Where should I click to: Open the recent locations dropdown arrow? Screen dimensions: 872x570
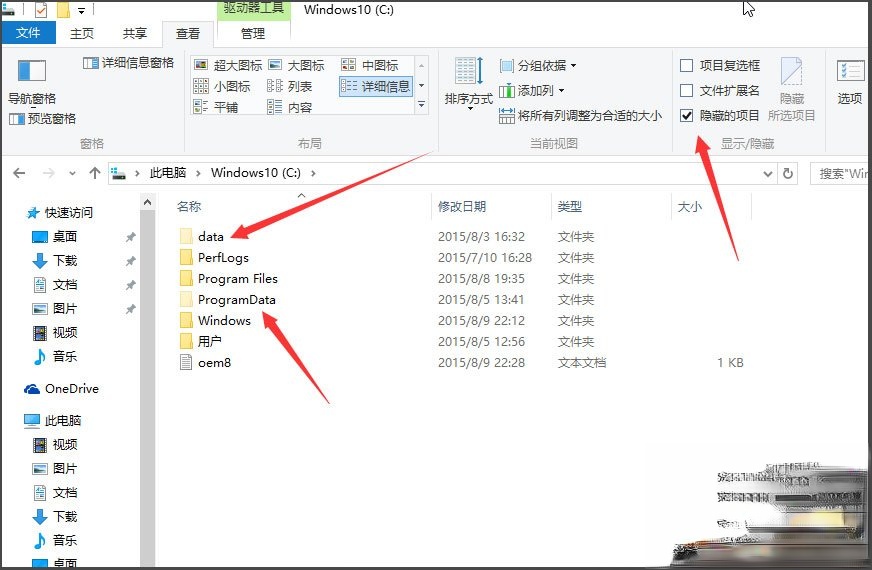[72, 174]
